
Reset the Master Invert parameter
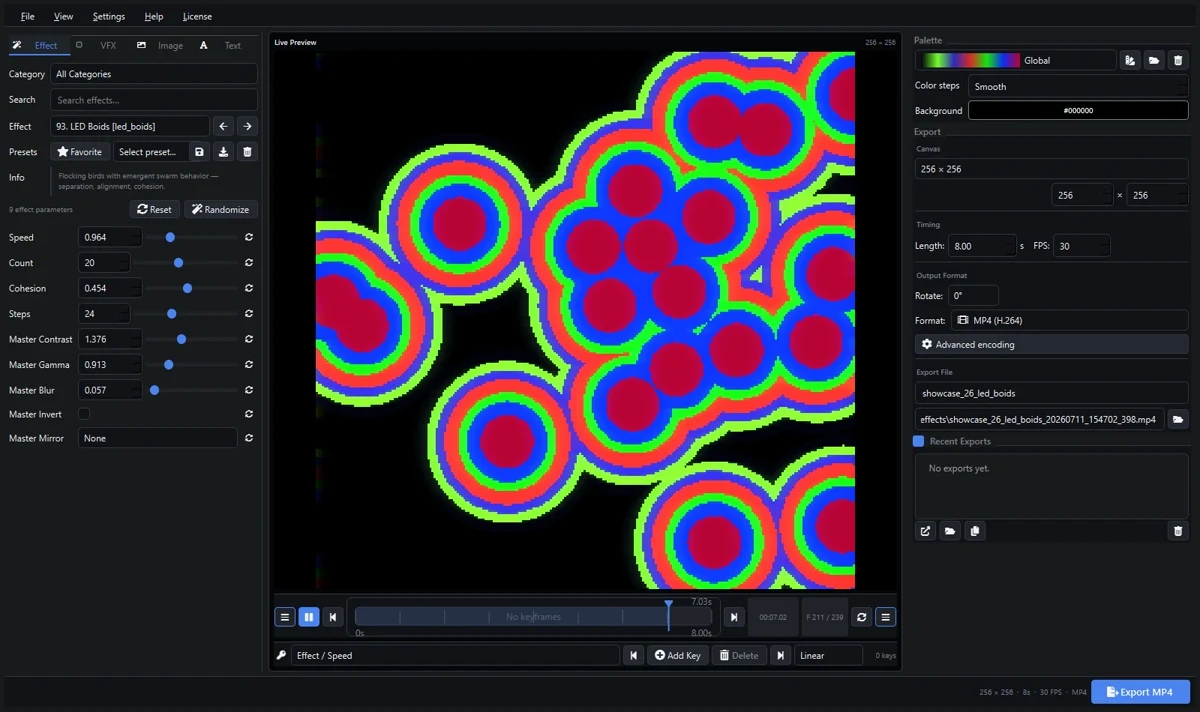(248, 414)
